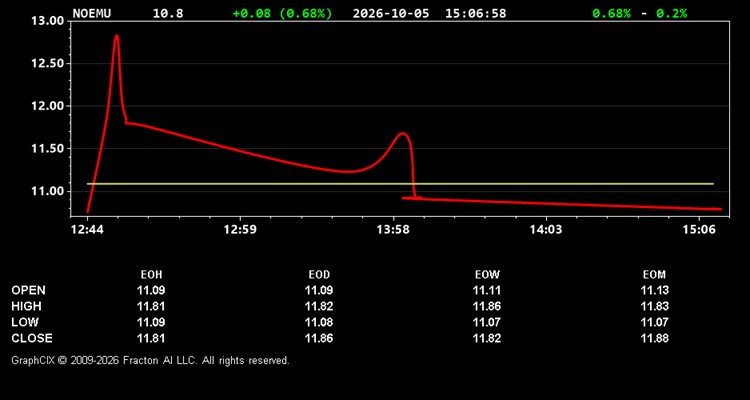Click the 12:44 time axis label
The width and height of the screenshot is (750, 400).
pyautogui.click(x=87, y=229)
